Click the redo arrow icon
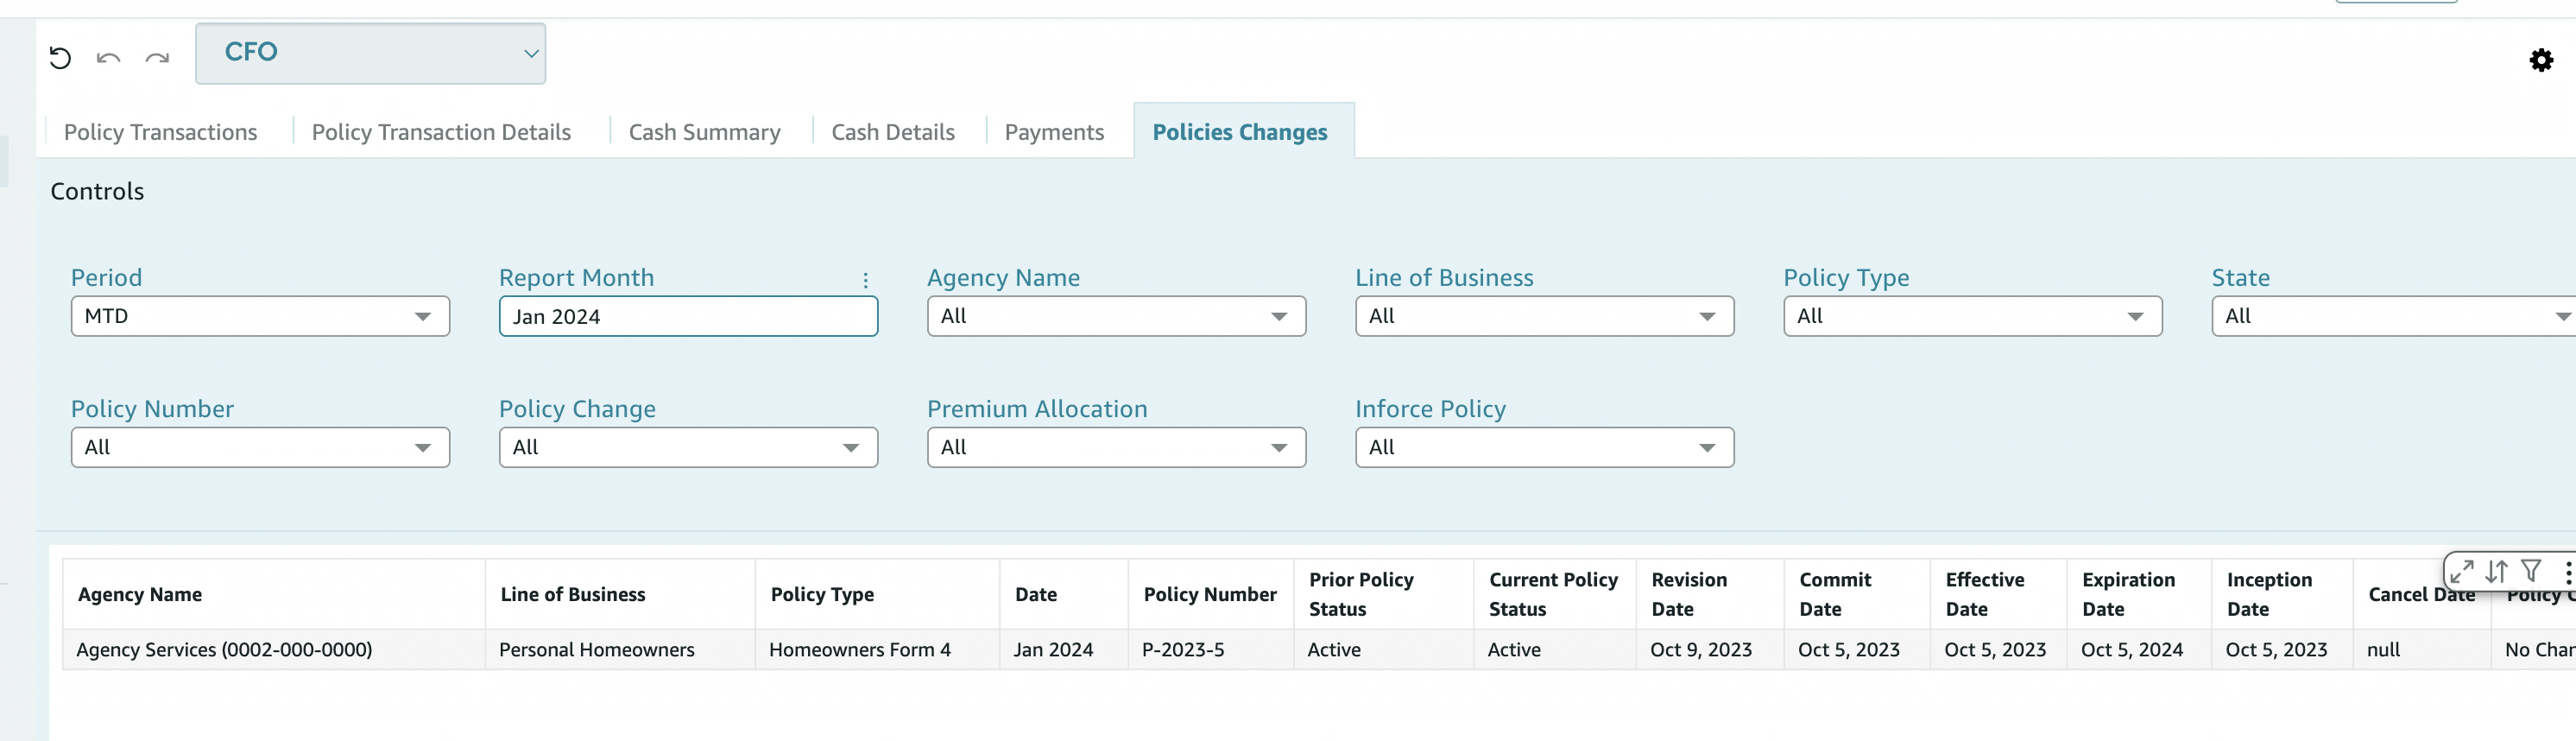The width and height of the screenshot is (2576, 741). tap(157, 58)
